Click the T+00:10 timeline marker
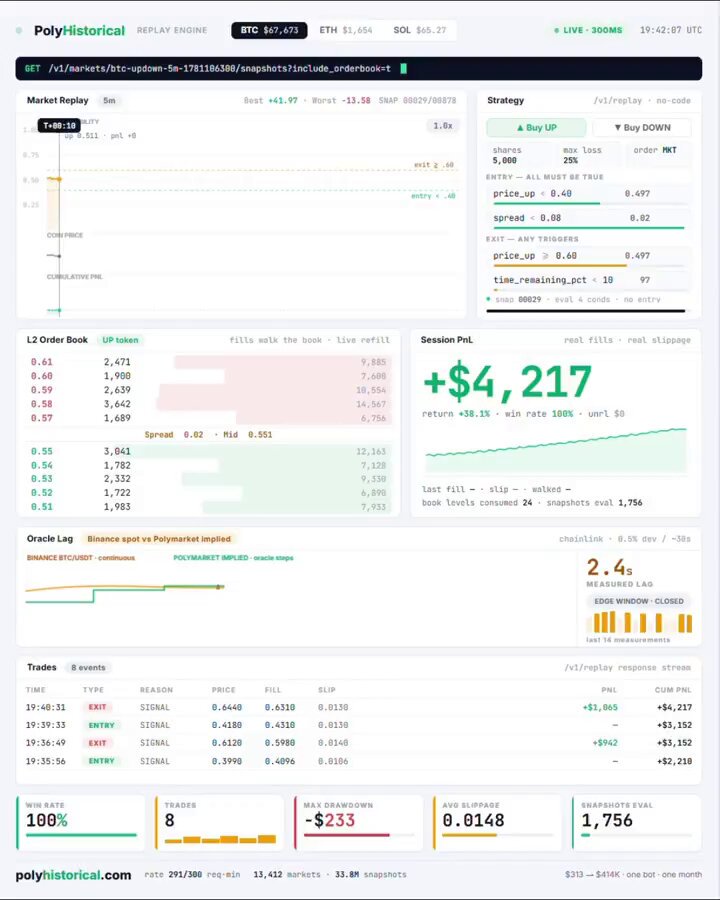The height and width of the screenshot is (900, 720). point(59,125)
